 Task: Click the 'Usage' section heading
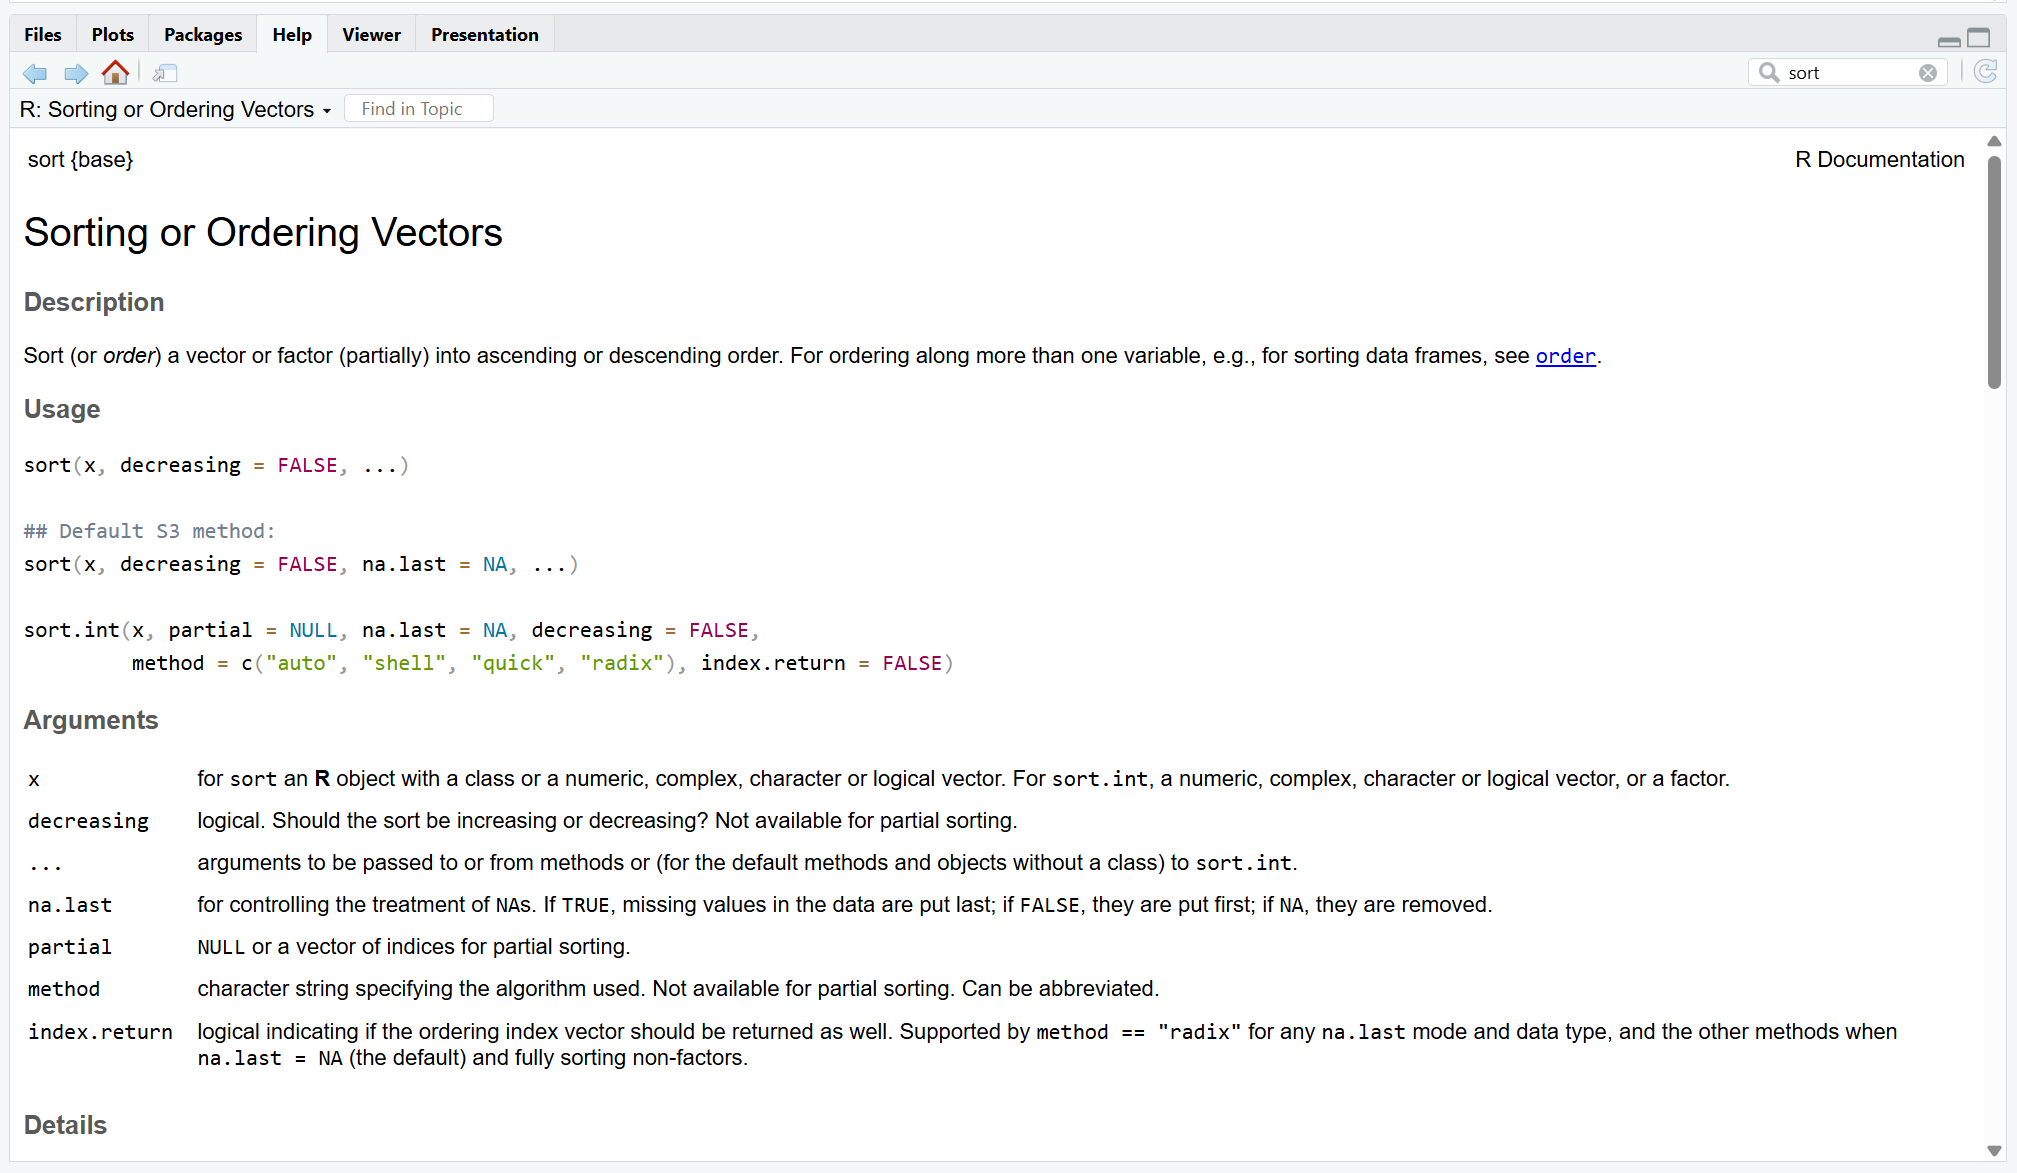[62, 409]
